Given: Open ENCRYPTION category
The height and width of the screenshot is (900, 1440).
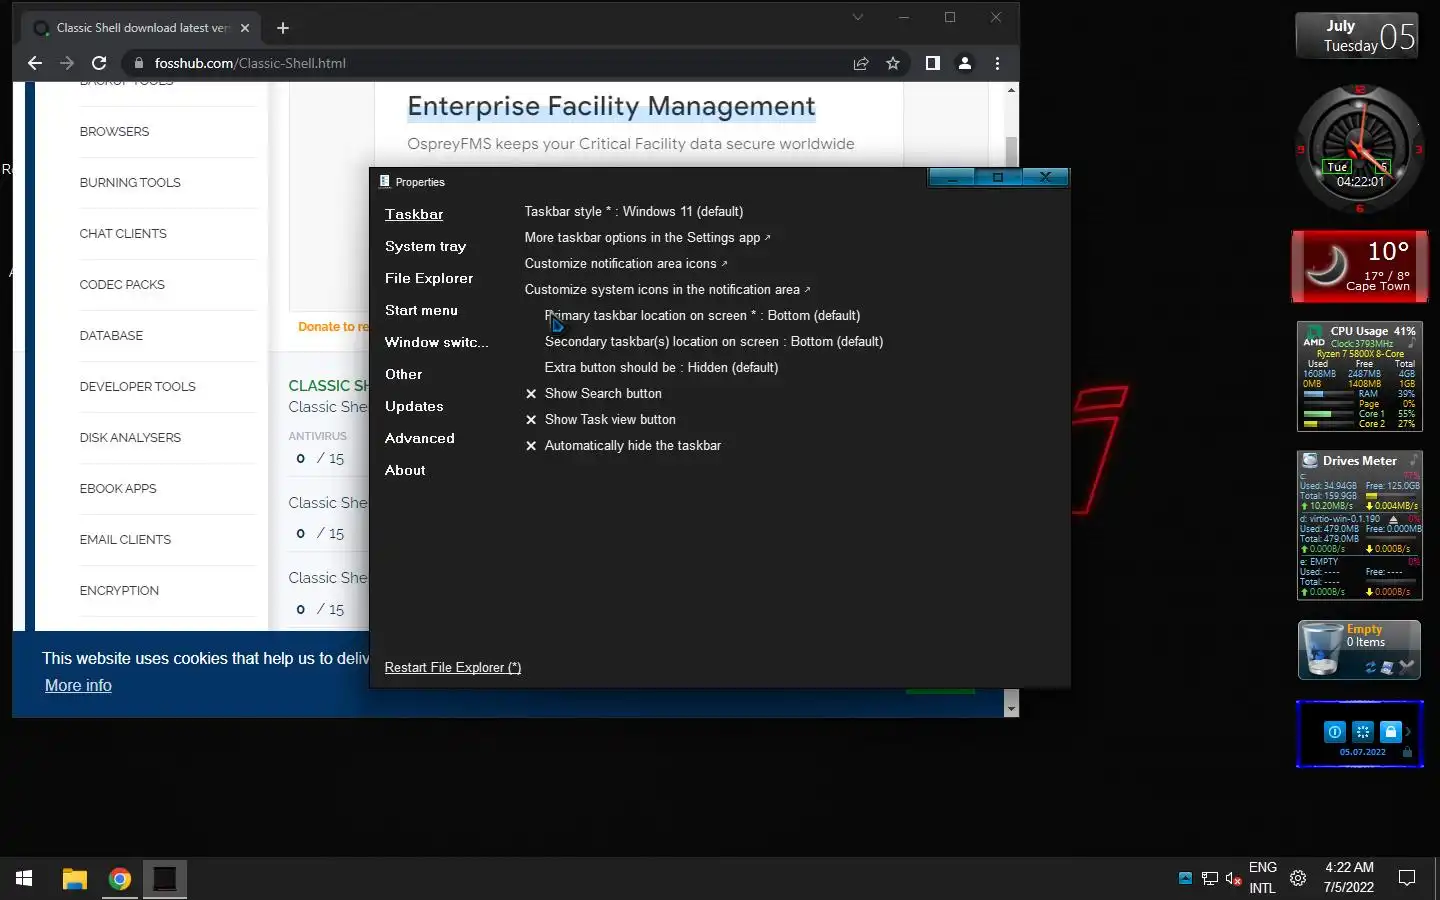Looking at the screenshot, I should point(119,591).
